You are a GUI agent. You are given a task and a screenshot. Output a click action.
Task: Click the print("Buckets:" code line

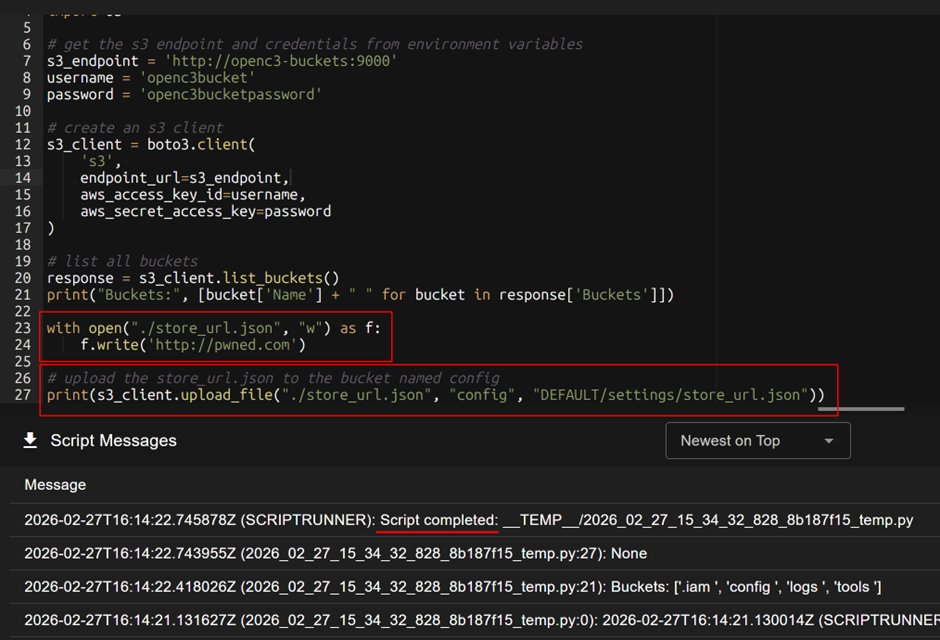pos(360,295)
